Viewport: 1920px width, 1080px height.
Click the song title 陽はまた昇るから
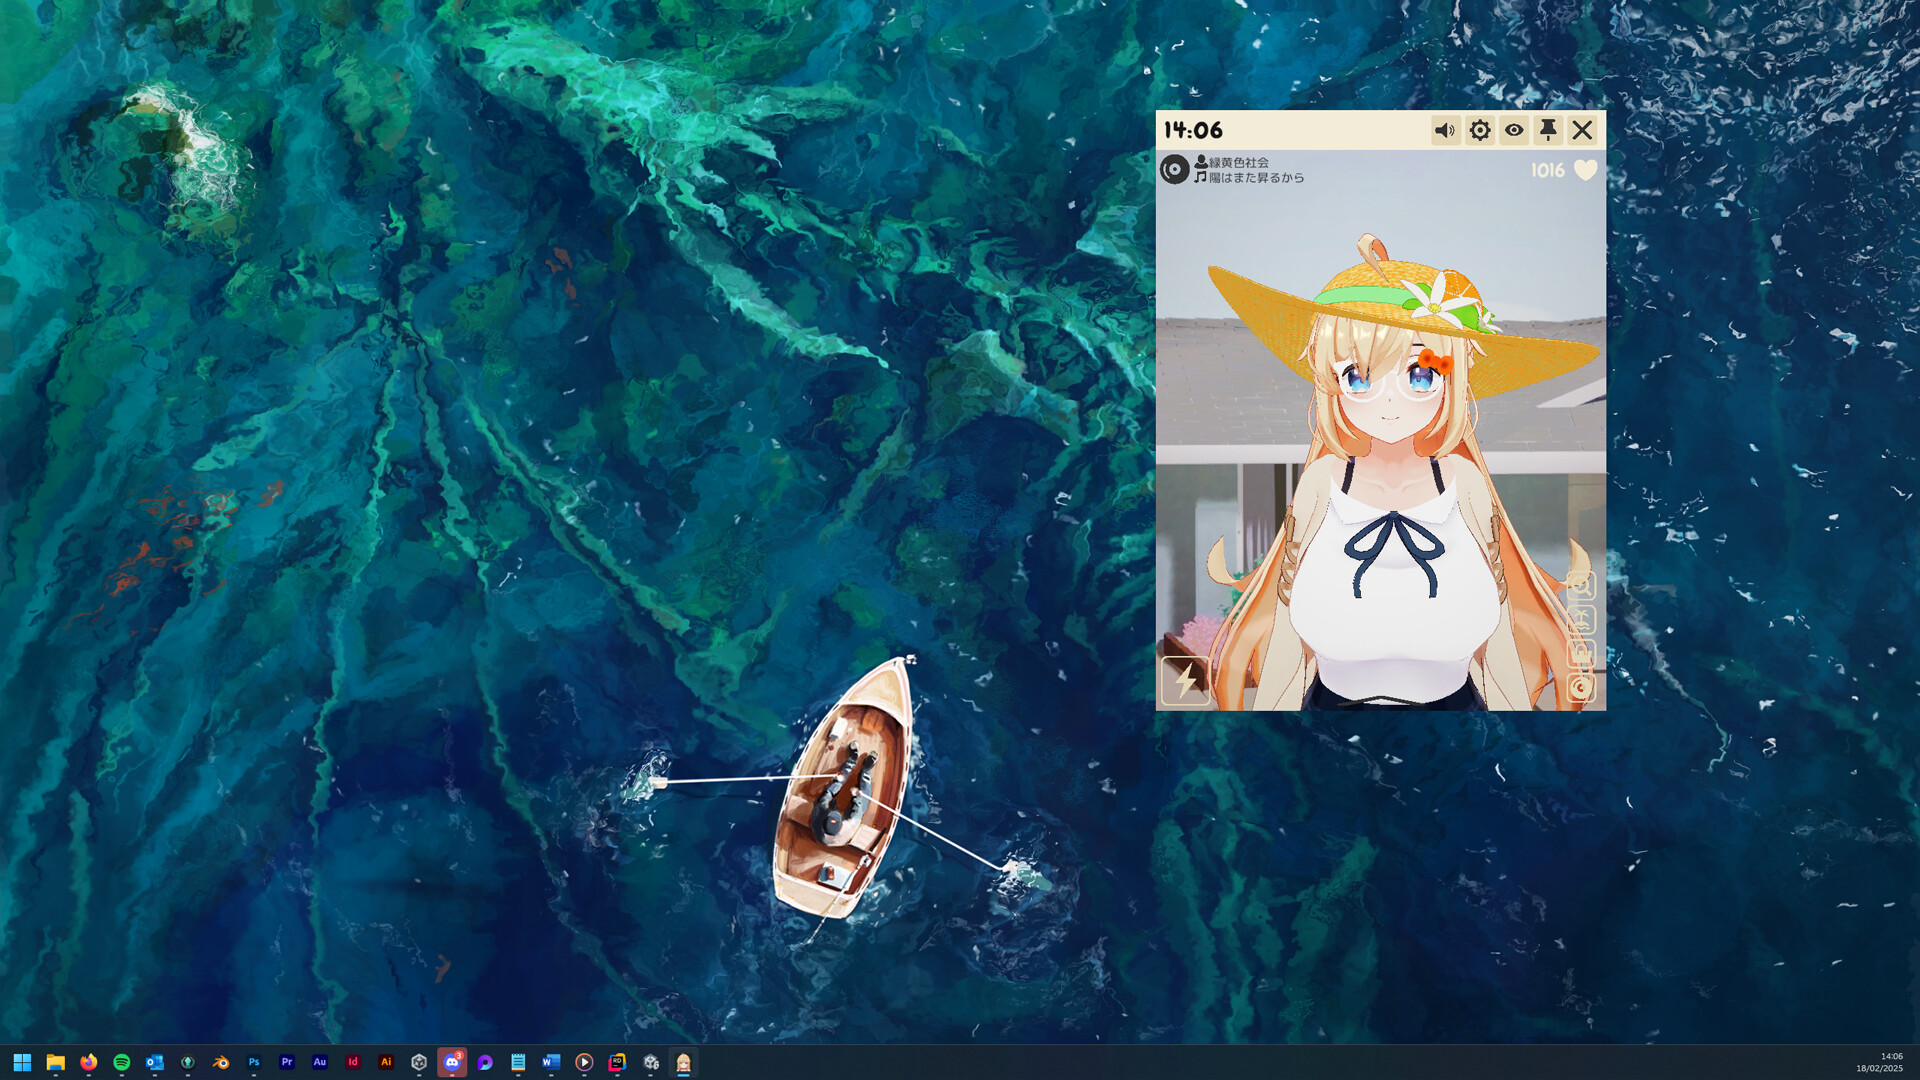click(x=1256, y=178)
